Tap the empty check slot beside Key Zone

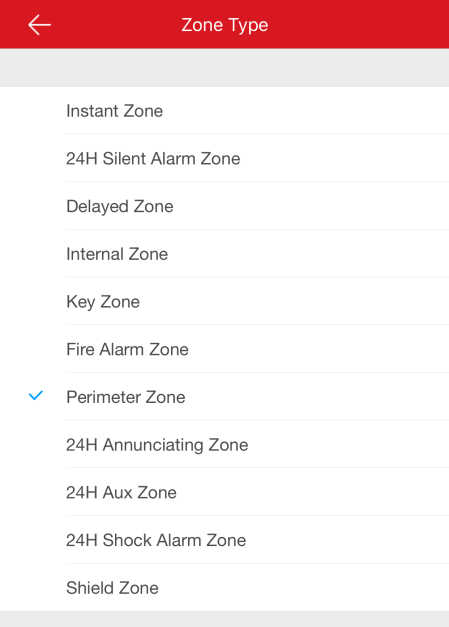click(x=36, y=301)
